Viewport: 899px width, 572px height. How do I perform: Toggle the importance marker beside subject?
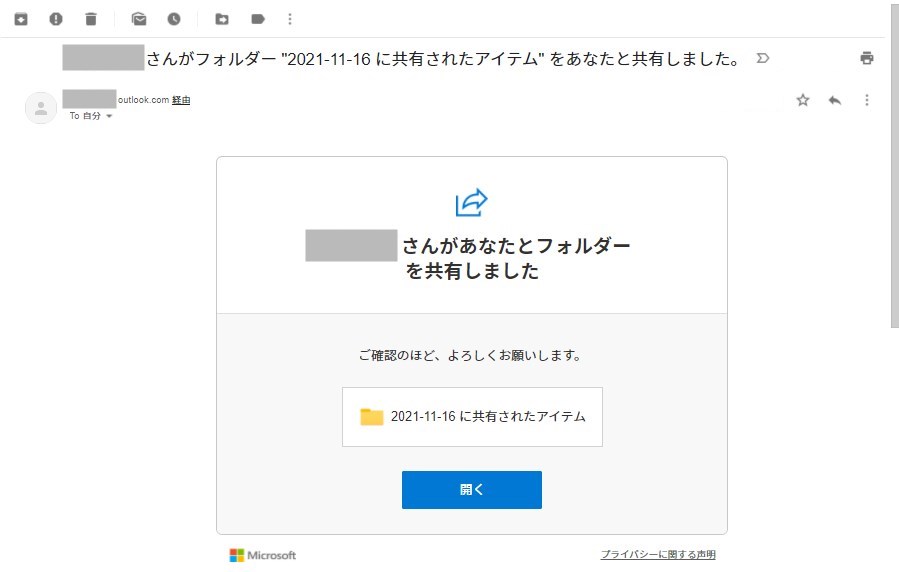tap(763, 58)
